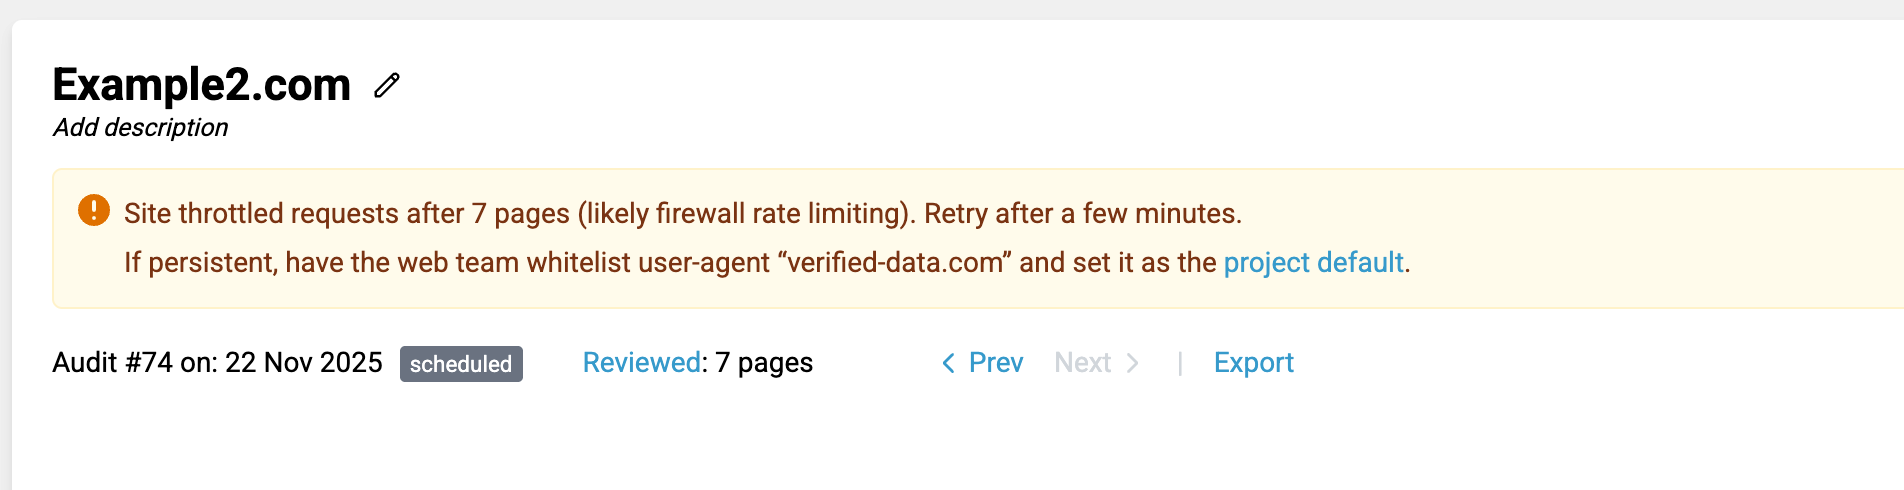Open the project default link
The image size is (1904, 490).
pos(1313,263)
